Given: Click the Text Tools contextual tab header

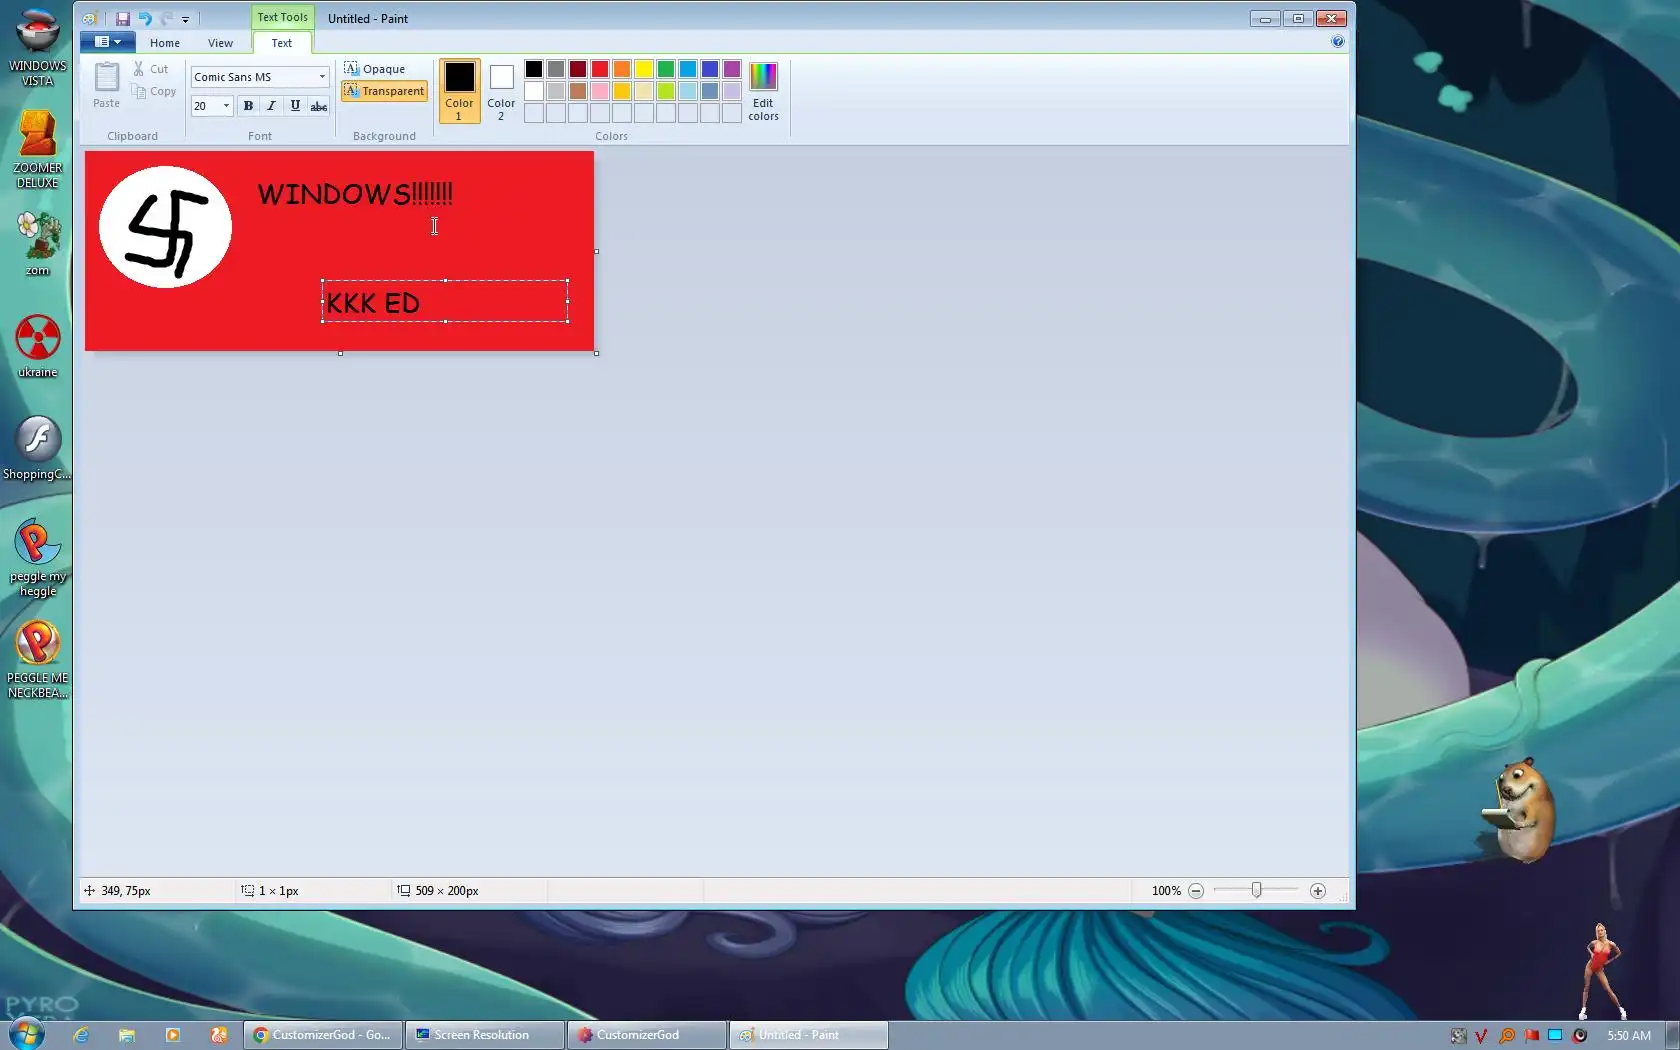Looking at the screenshot, I should tap(282, 17).
